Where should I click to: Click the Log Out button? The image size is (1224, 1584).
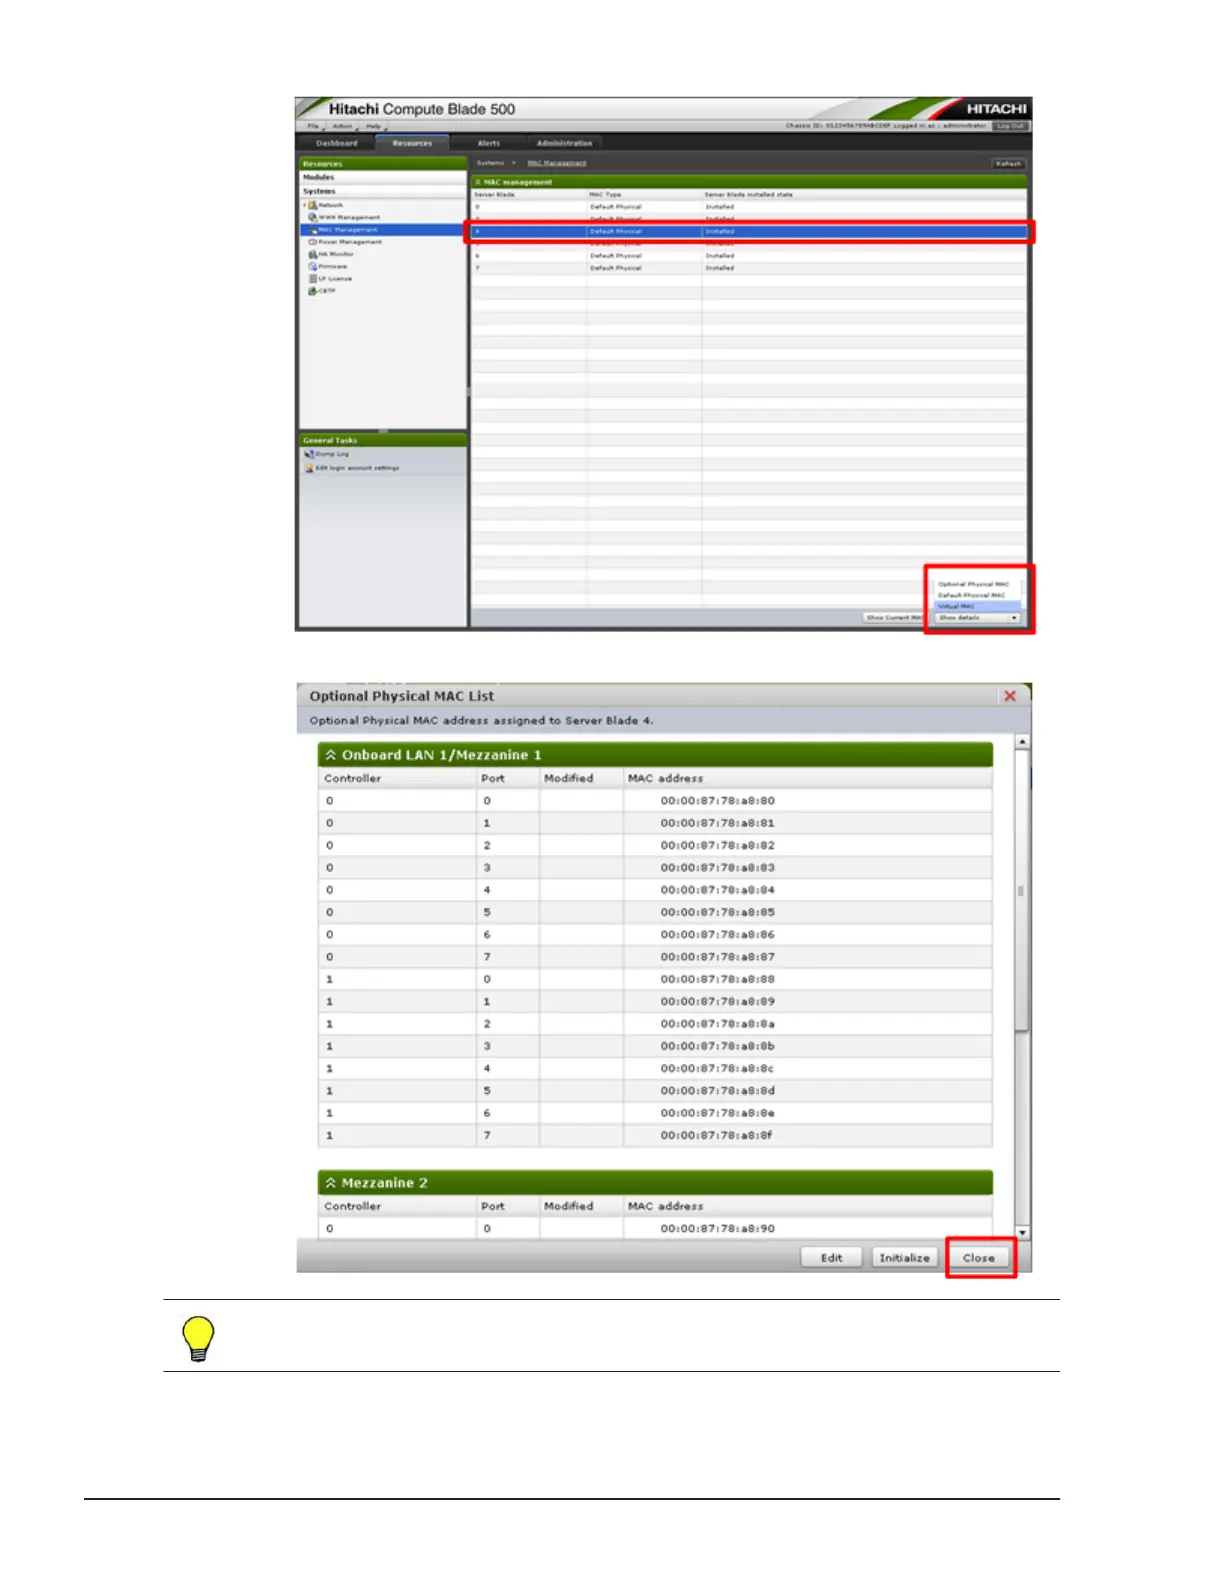pos(1010,126)
